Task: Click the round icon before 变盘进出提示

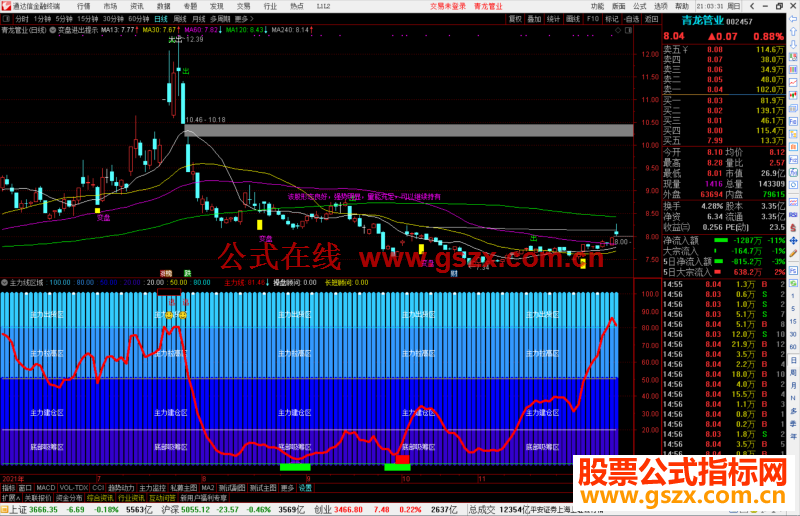Action: [53, 30]
